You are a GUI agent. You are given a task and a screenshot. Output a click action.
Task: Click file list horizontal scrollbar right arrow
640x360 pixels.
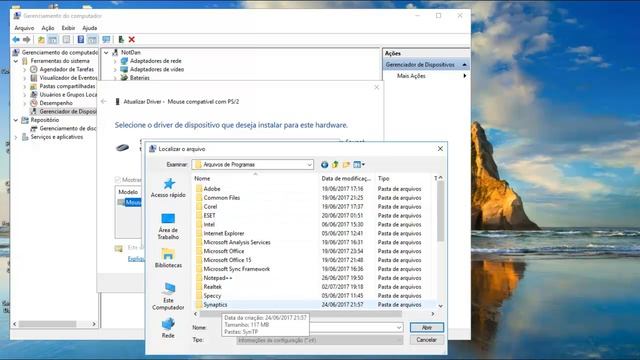pos(433,314)
